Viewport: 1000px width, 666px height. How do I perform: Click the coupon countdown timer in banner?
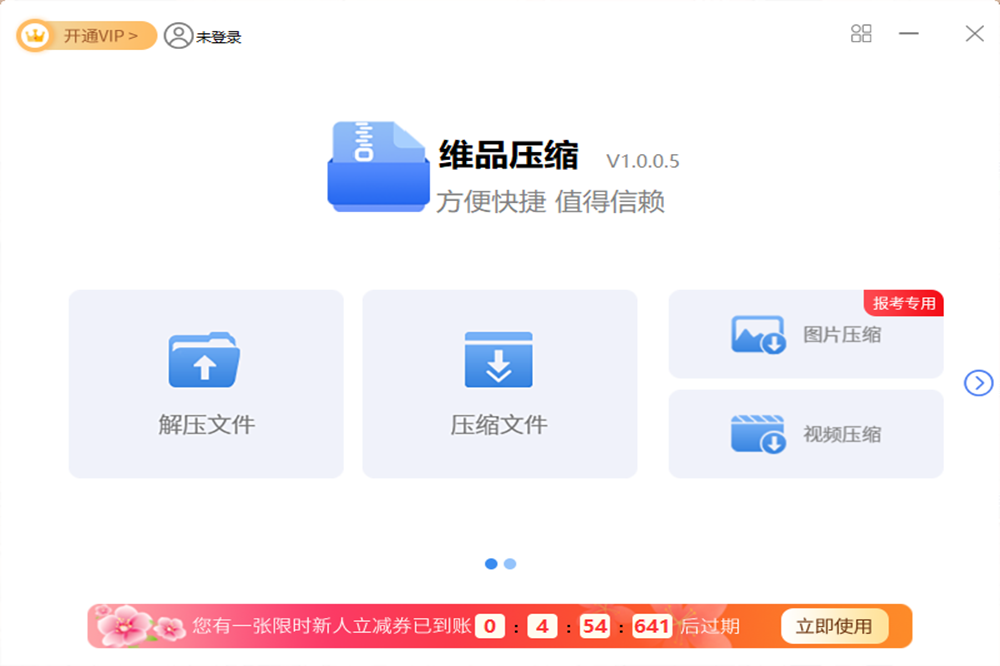click(x=574, y=627)
